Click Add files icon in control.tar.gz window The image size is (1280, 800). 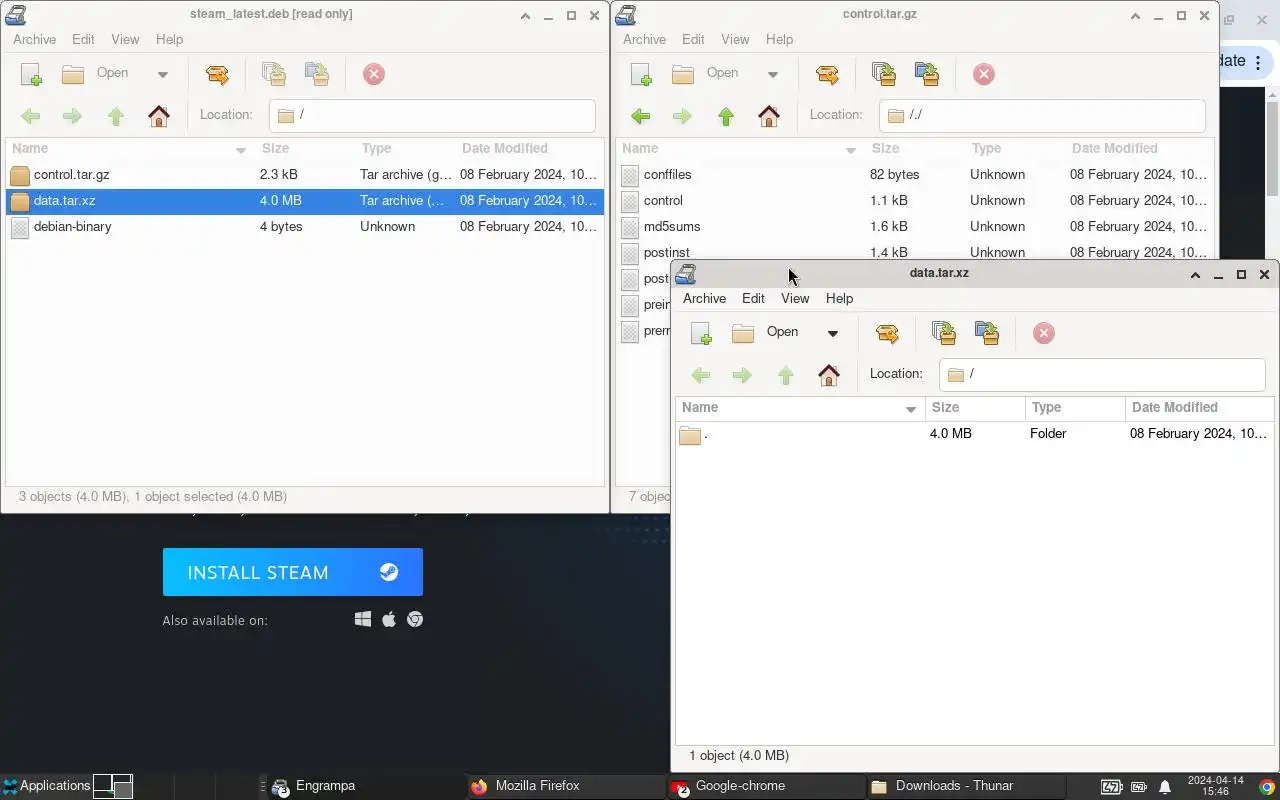pyautogui.click(x=883, y=74)
